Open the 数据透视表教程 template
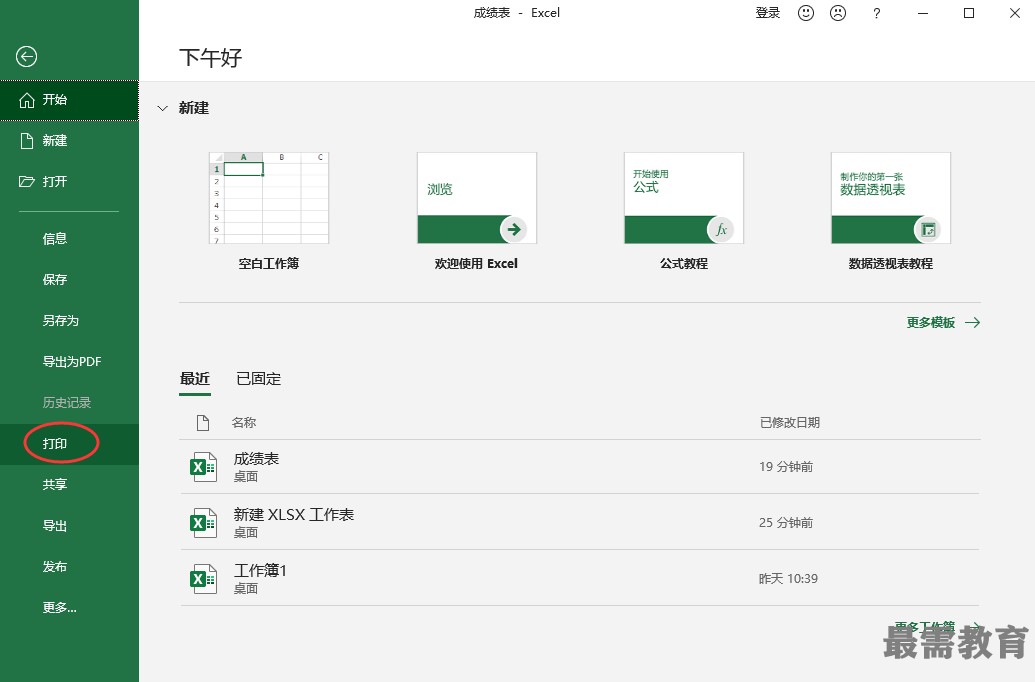The width and height of the screenshot is (1035, 682). [891, 198]
